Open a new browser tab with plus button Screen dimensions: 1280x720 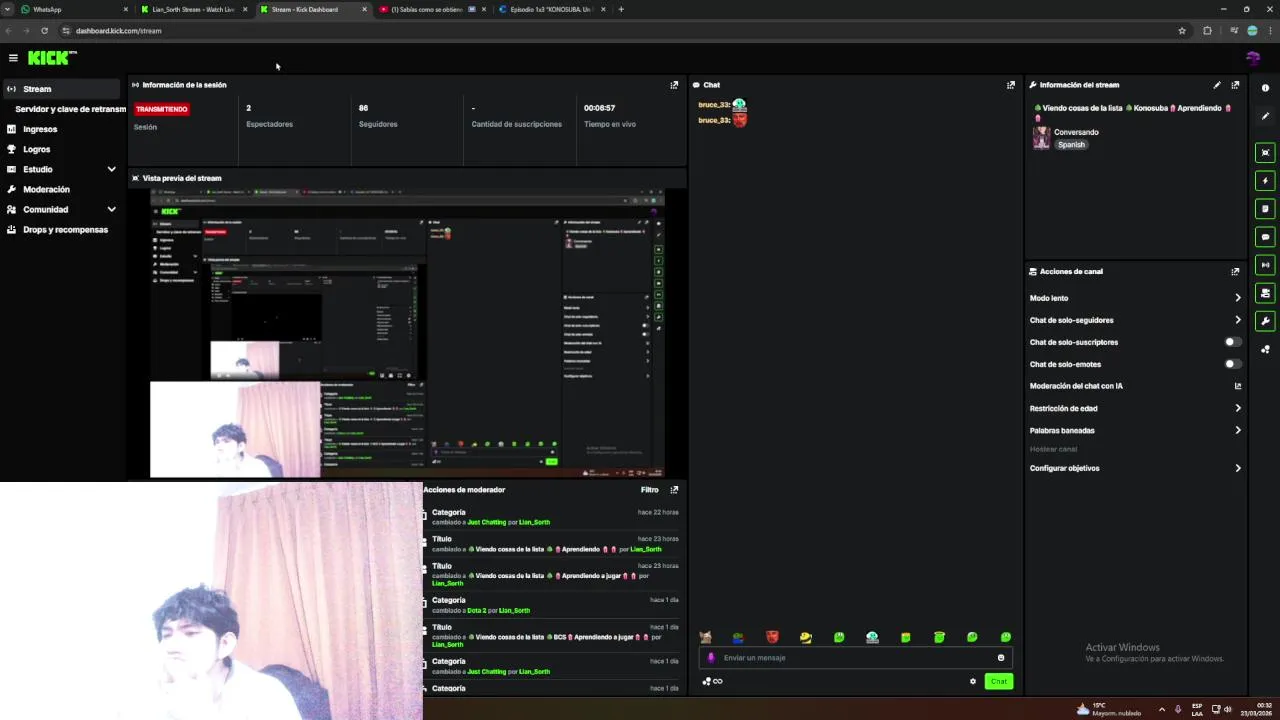coord(621,9)
